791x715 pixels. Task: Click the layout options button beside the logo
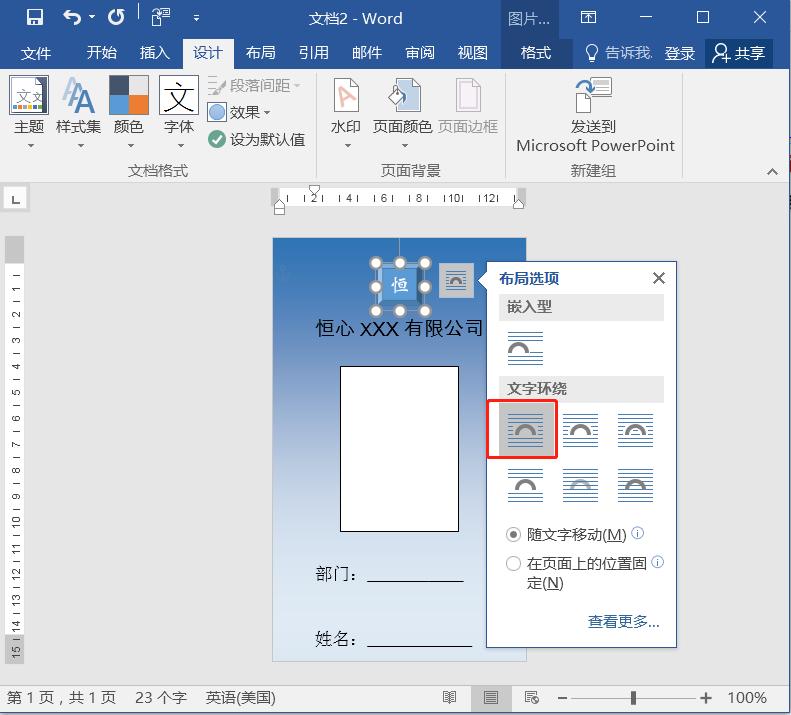(456, 280)
